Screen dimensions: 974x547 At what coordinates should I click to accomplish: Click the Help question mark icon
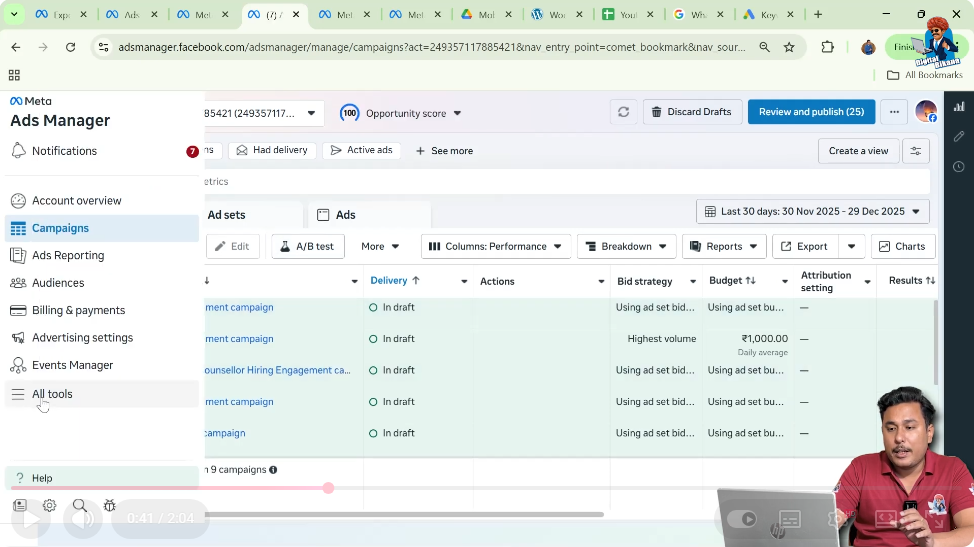click(x=19, y=478)
